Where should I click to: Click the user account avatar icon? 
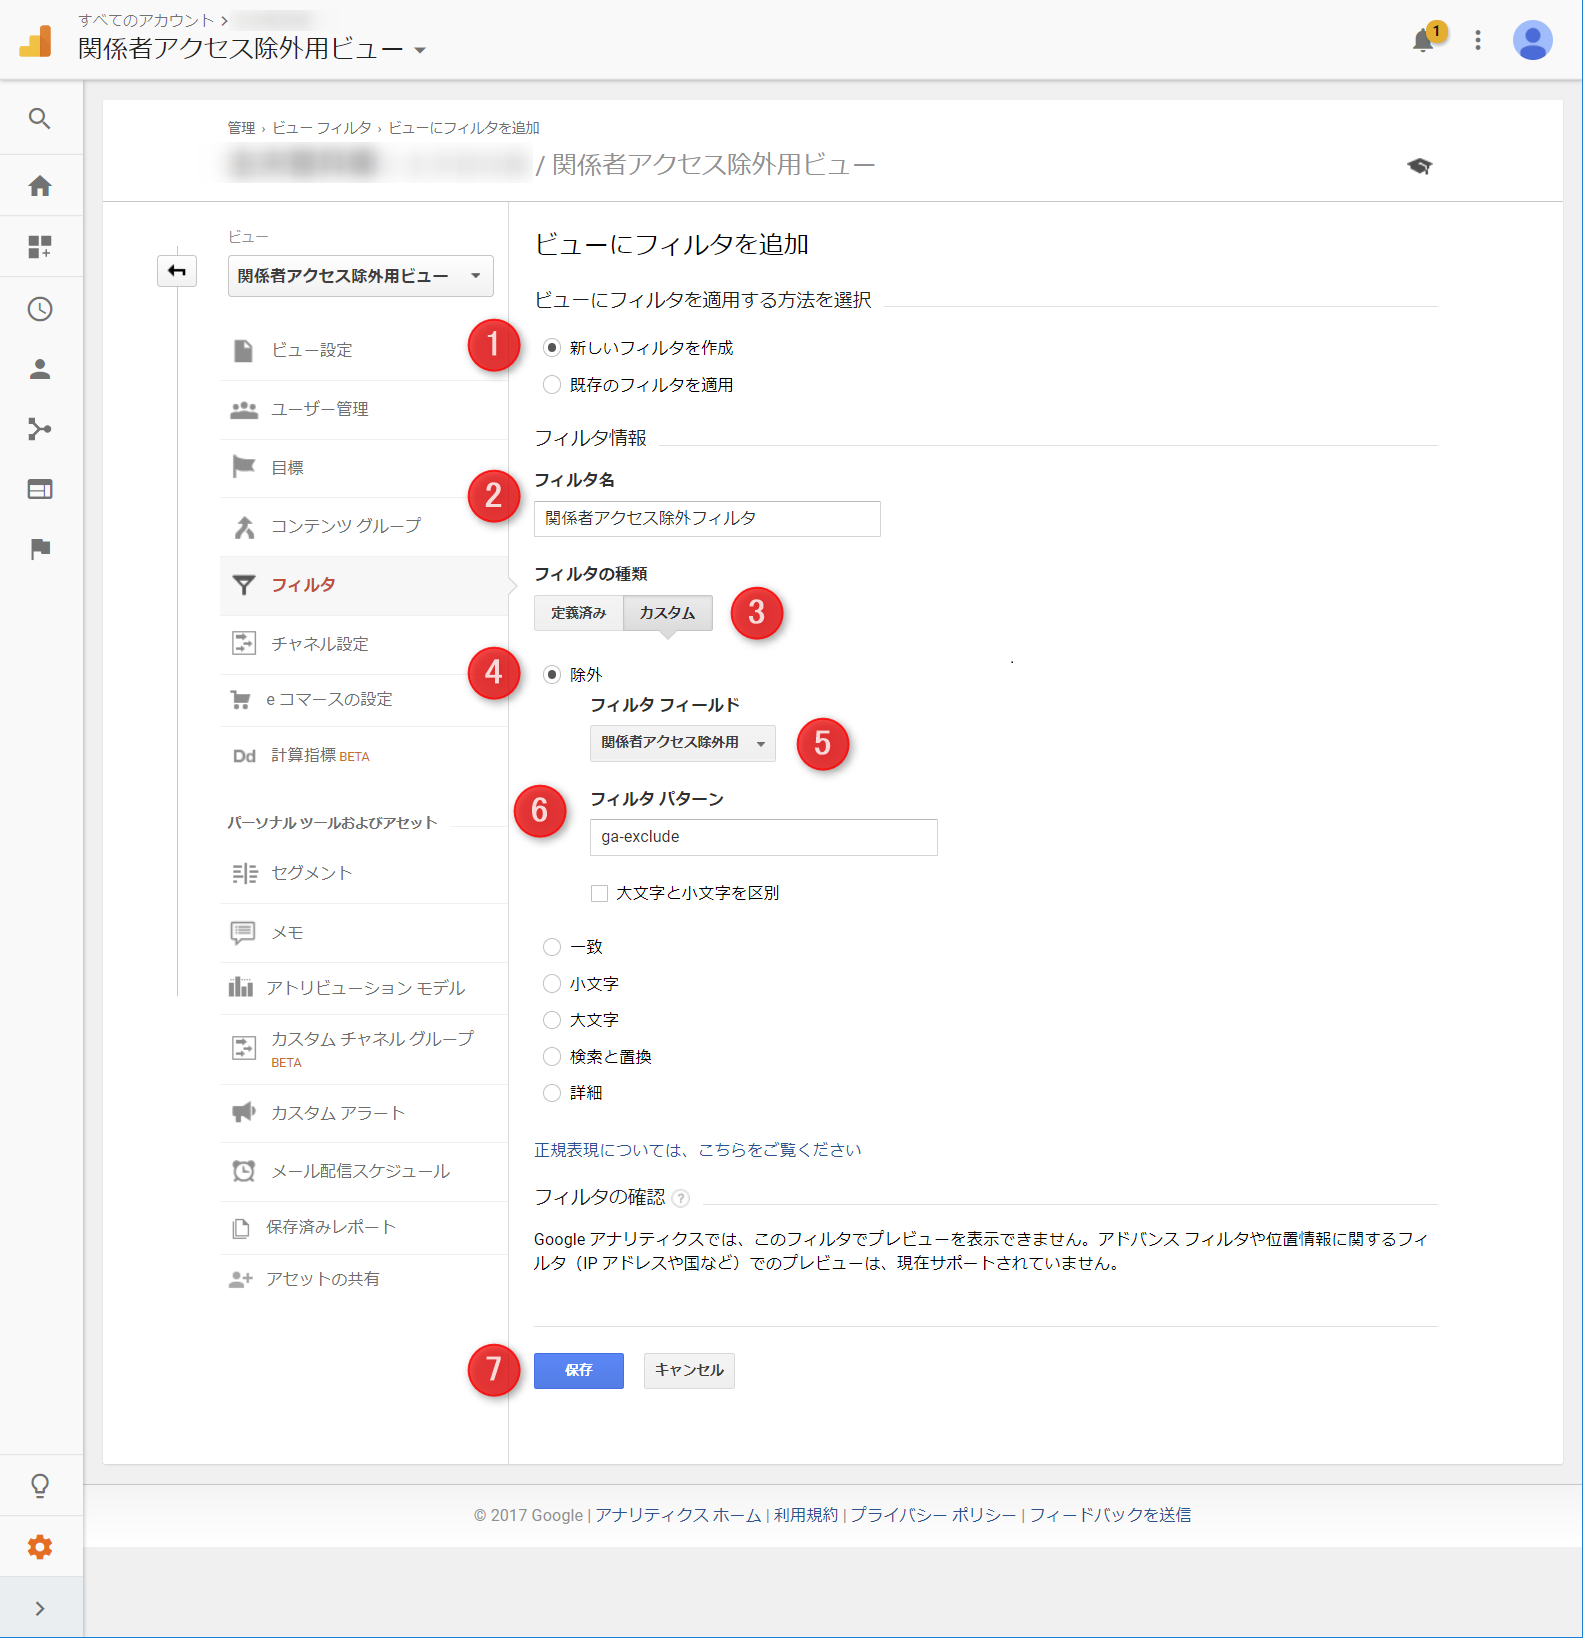1531,41
